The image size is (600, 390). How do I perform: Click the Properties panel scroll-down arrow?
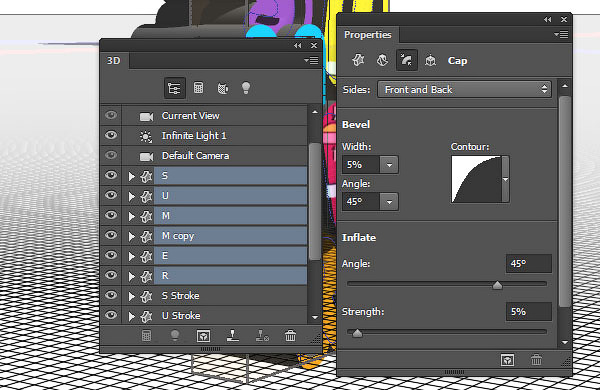click(565, 343)
